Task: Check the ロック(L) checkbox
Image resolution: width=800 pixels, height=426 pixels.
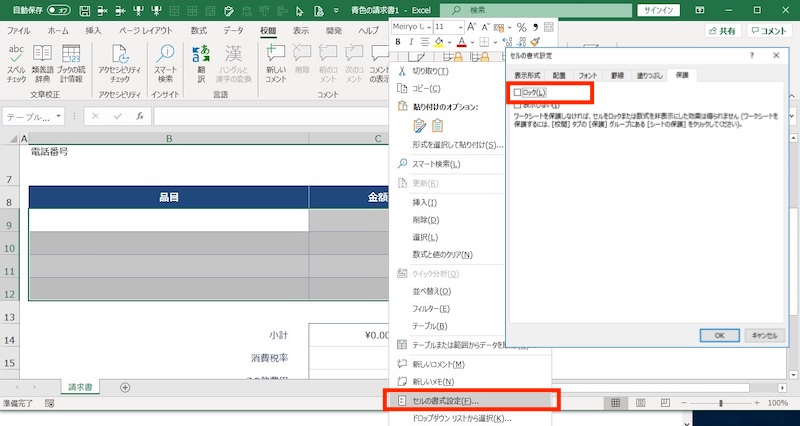Action: tap(518, 93)
